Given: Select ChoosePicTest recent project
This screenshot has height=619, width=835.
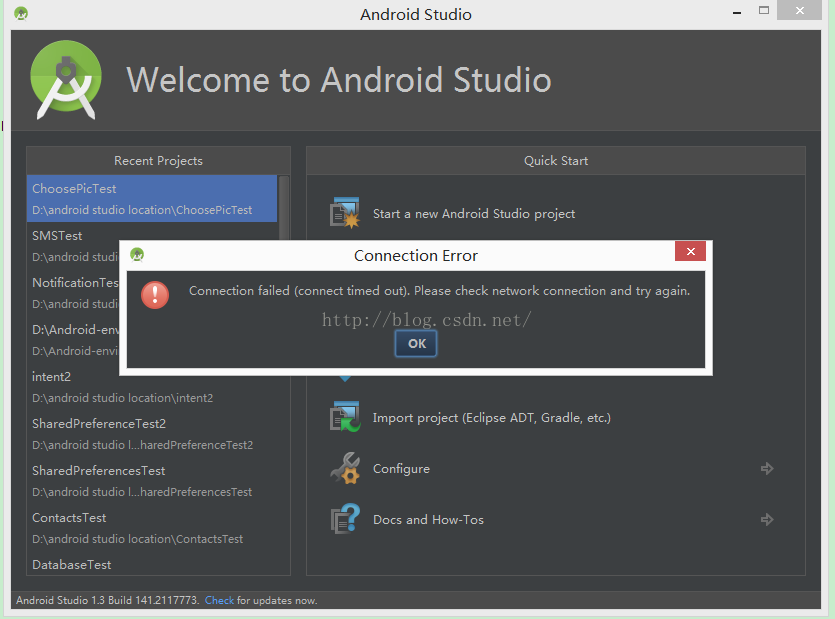Looking at the screenshot, I should 152,199.
